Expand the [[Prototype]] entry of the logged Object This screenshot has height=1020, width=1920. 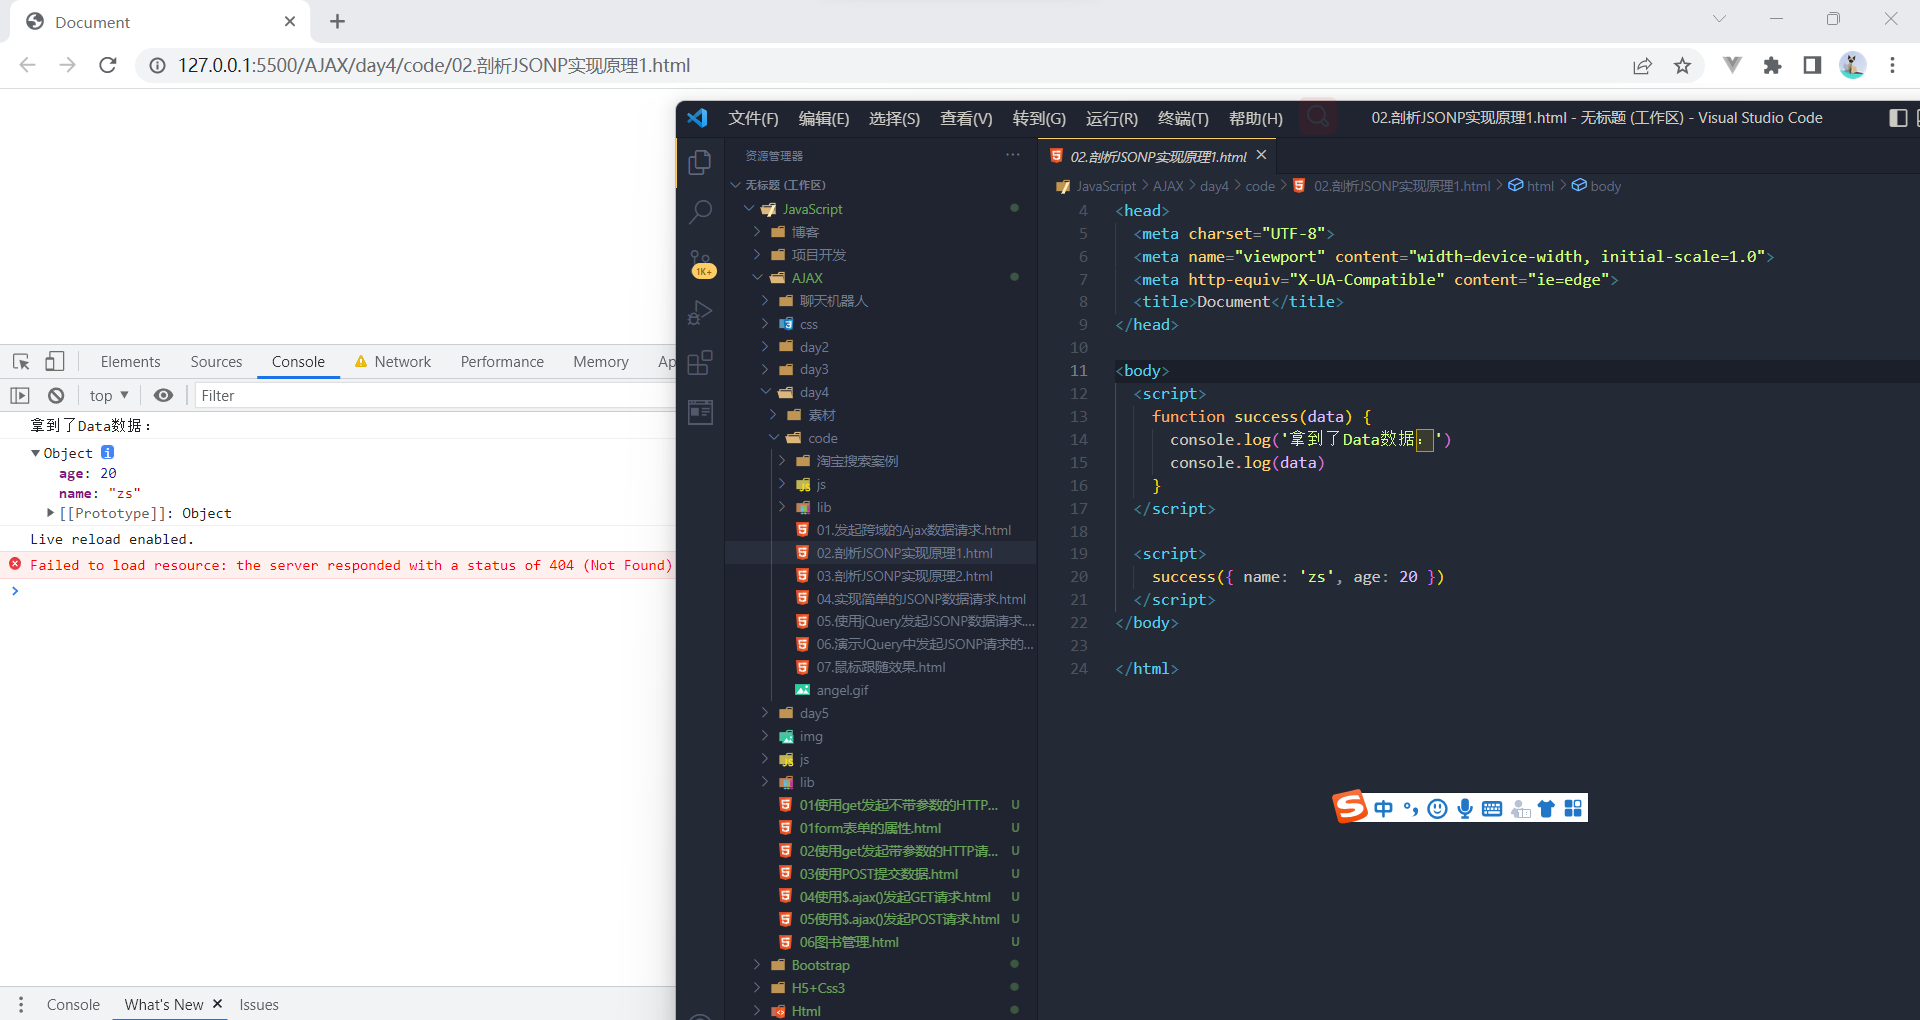point(50,513)
